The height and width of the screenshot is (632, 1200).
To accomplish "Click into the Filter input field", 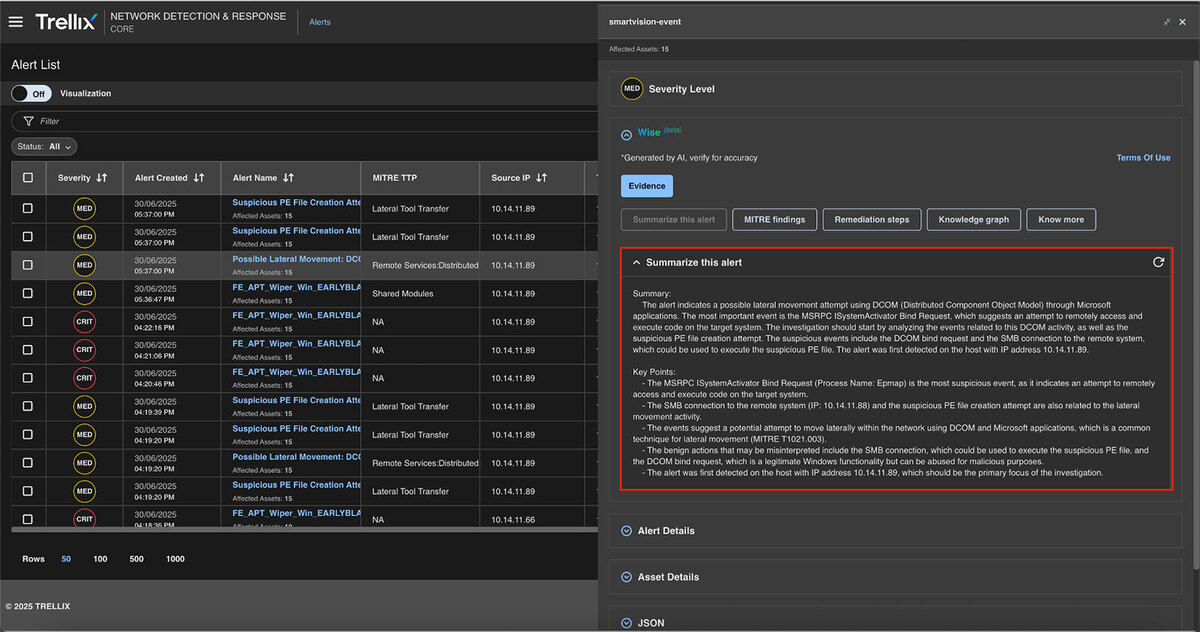I will point(305,121).
